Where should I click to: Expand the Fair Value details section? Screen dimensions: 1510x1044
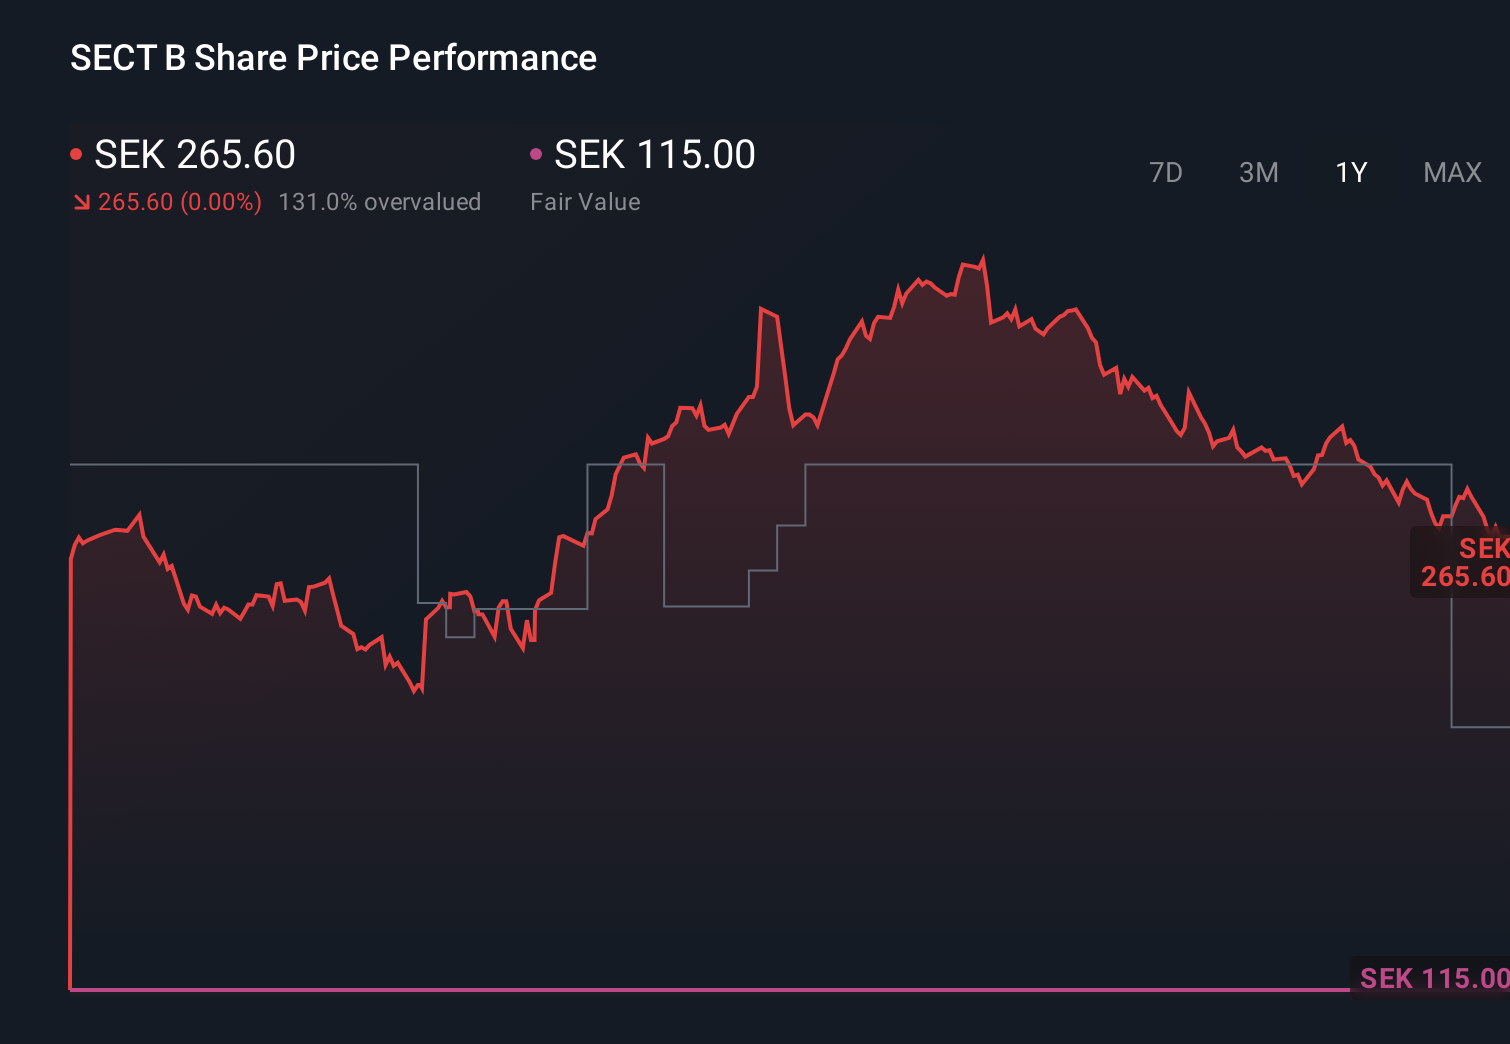coord(585,201)
